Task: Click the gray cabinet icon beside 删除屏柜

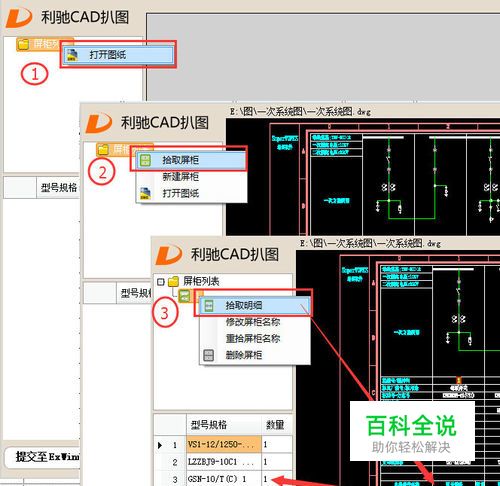Action: 209,355
